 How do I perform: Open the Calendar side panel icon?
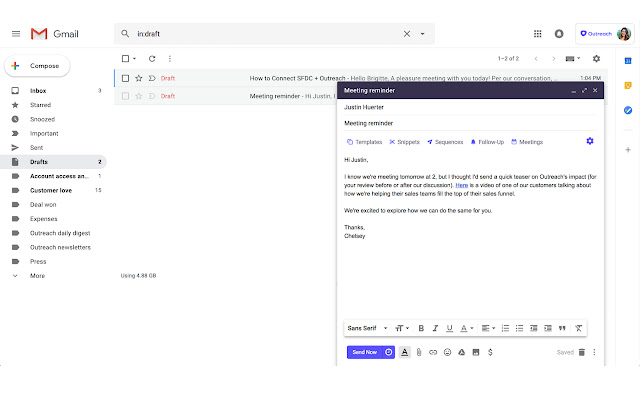click(628, 61)
